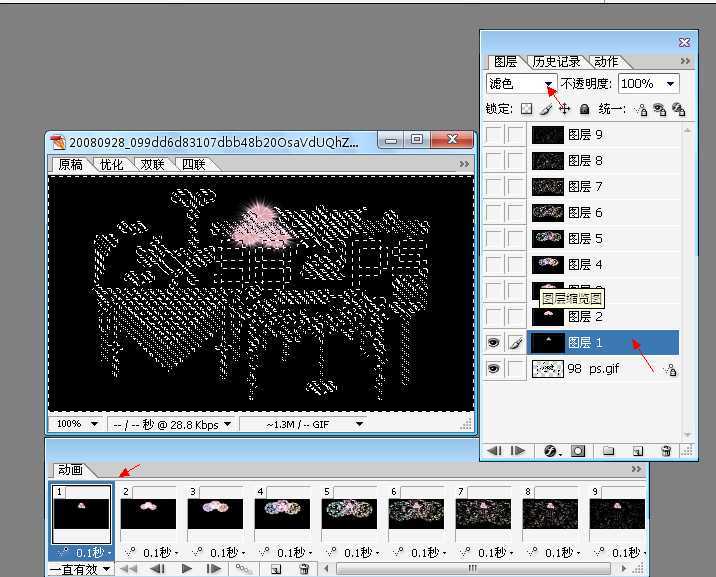Open the 不透明度 opacity dropdown arrow

669,84
